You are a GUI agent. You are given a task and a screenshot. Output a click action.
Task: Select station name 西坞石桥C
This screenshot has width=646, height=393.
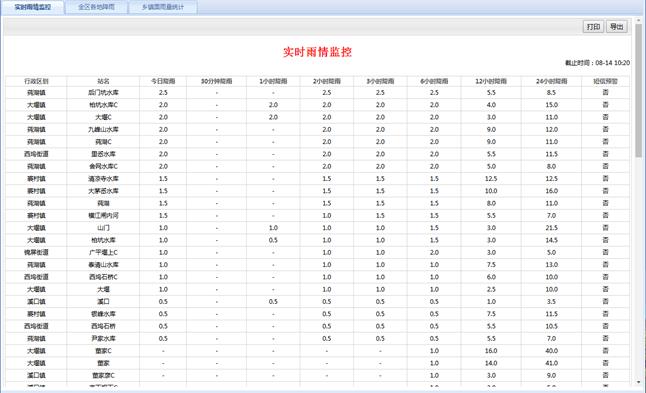103,277
